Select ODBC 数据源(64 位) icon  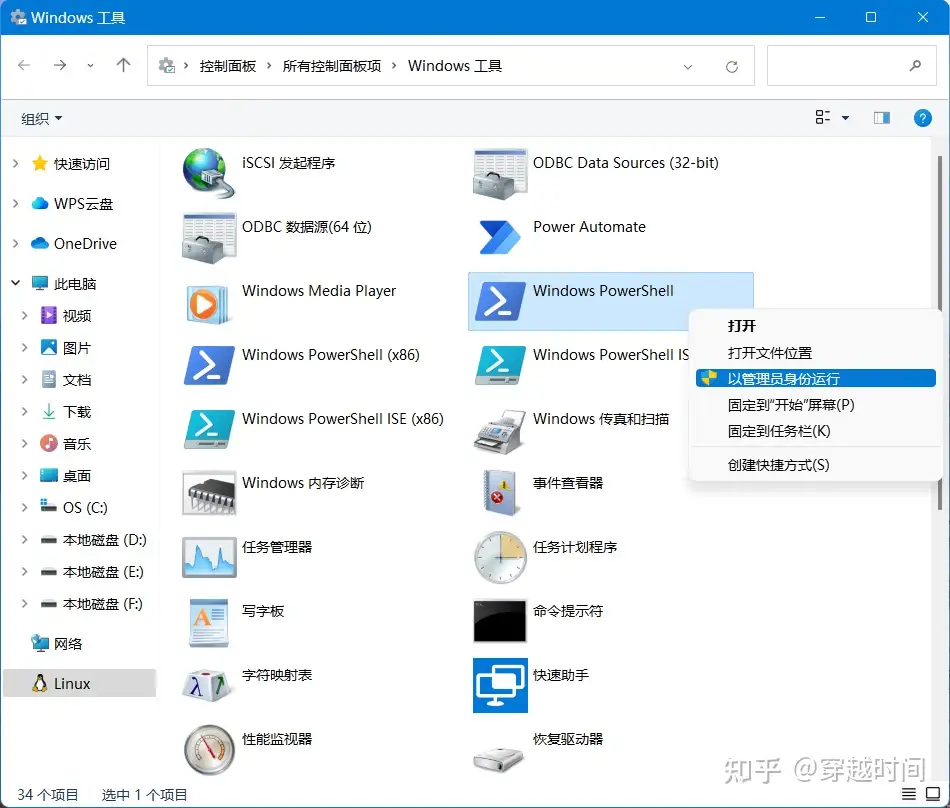[208, 237]
